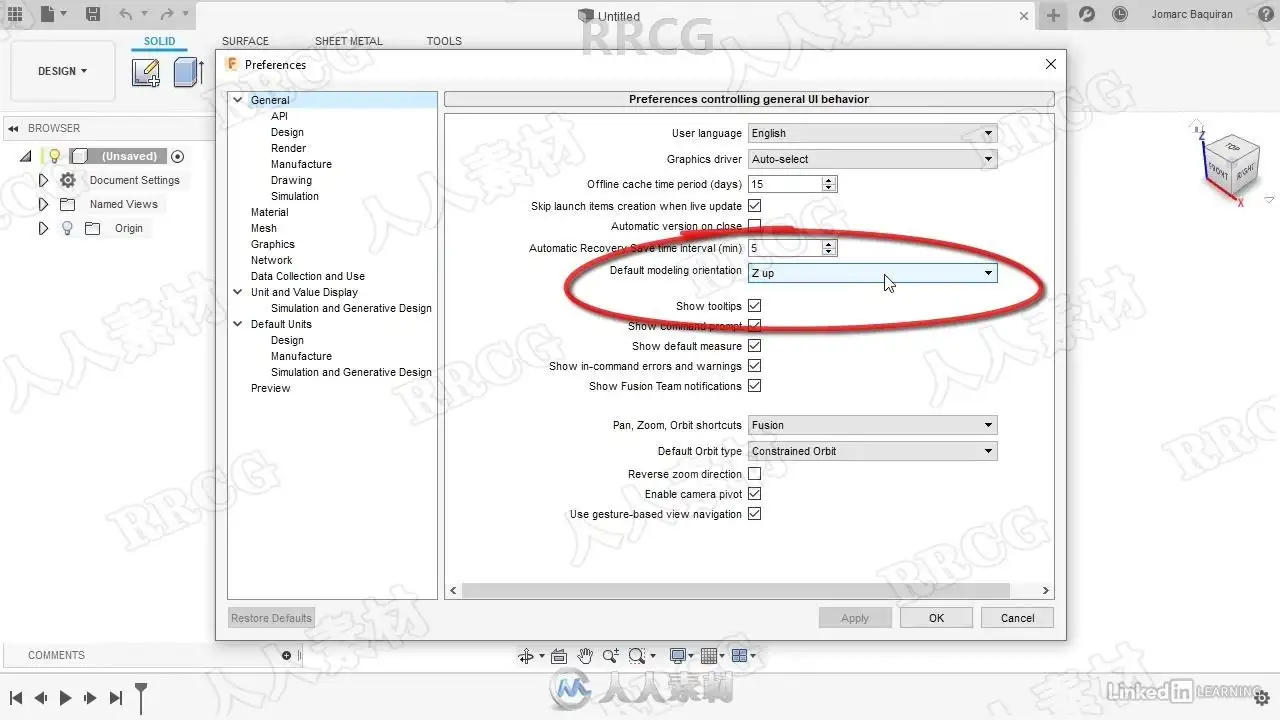
Task: Switch to the TOOLS tab
Action: click(x=444, y=41)
